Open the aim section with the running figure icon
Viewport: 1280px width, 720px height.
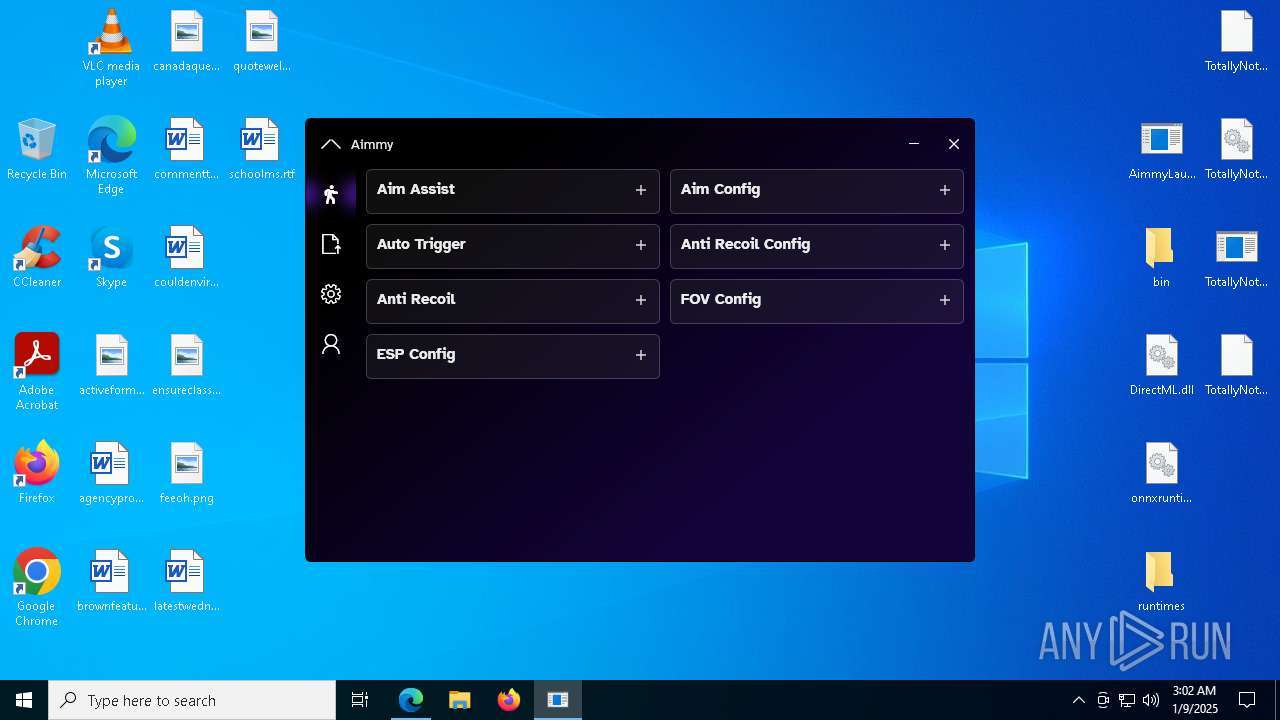(x=331, y=194)
